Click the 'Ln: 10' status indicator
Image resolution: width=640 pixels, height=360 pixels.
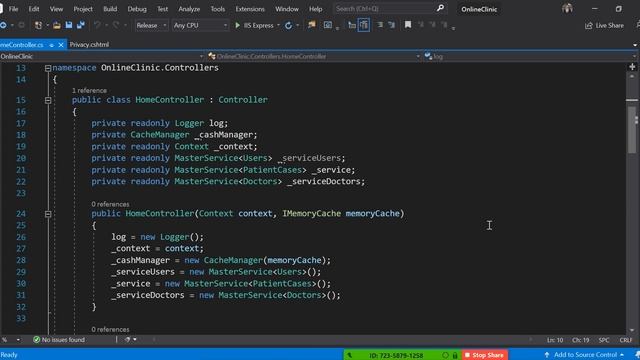555,340
